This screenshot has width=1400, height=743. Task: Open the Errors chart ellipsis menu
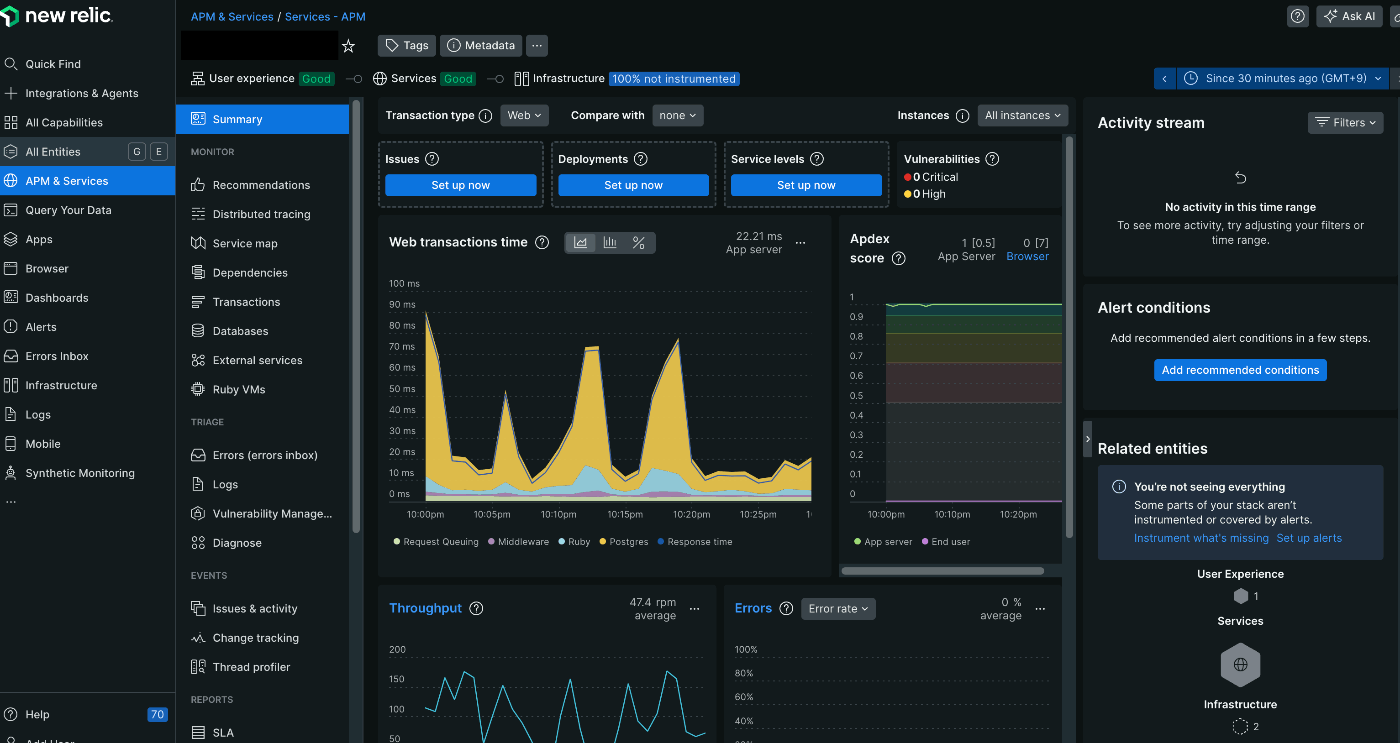(x=1040, y=608)
